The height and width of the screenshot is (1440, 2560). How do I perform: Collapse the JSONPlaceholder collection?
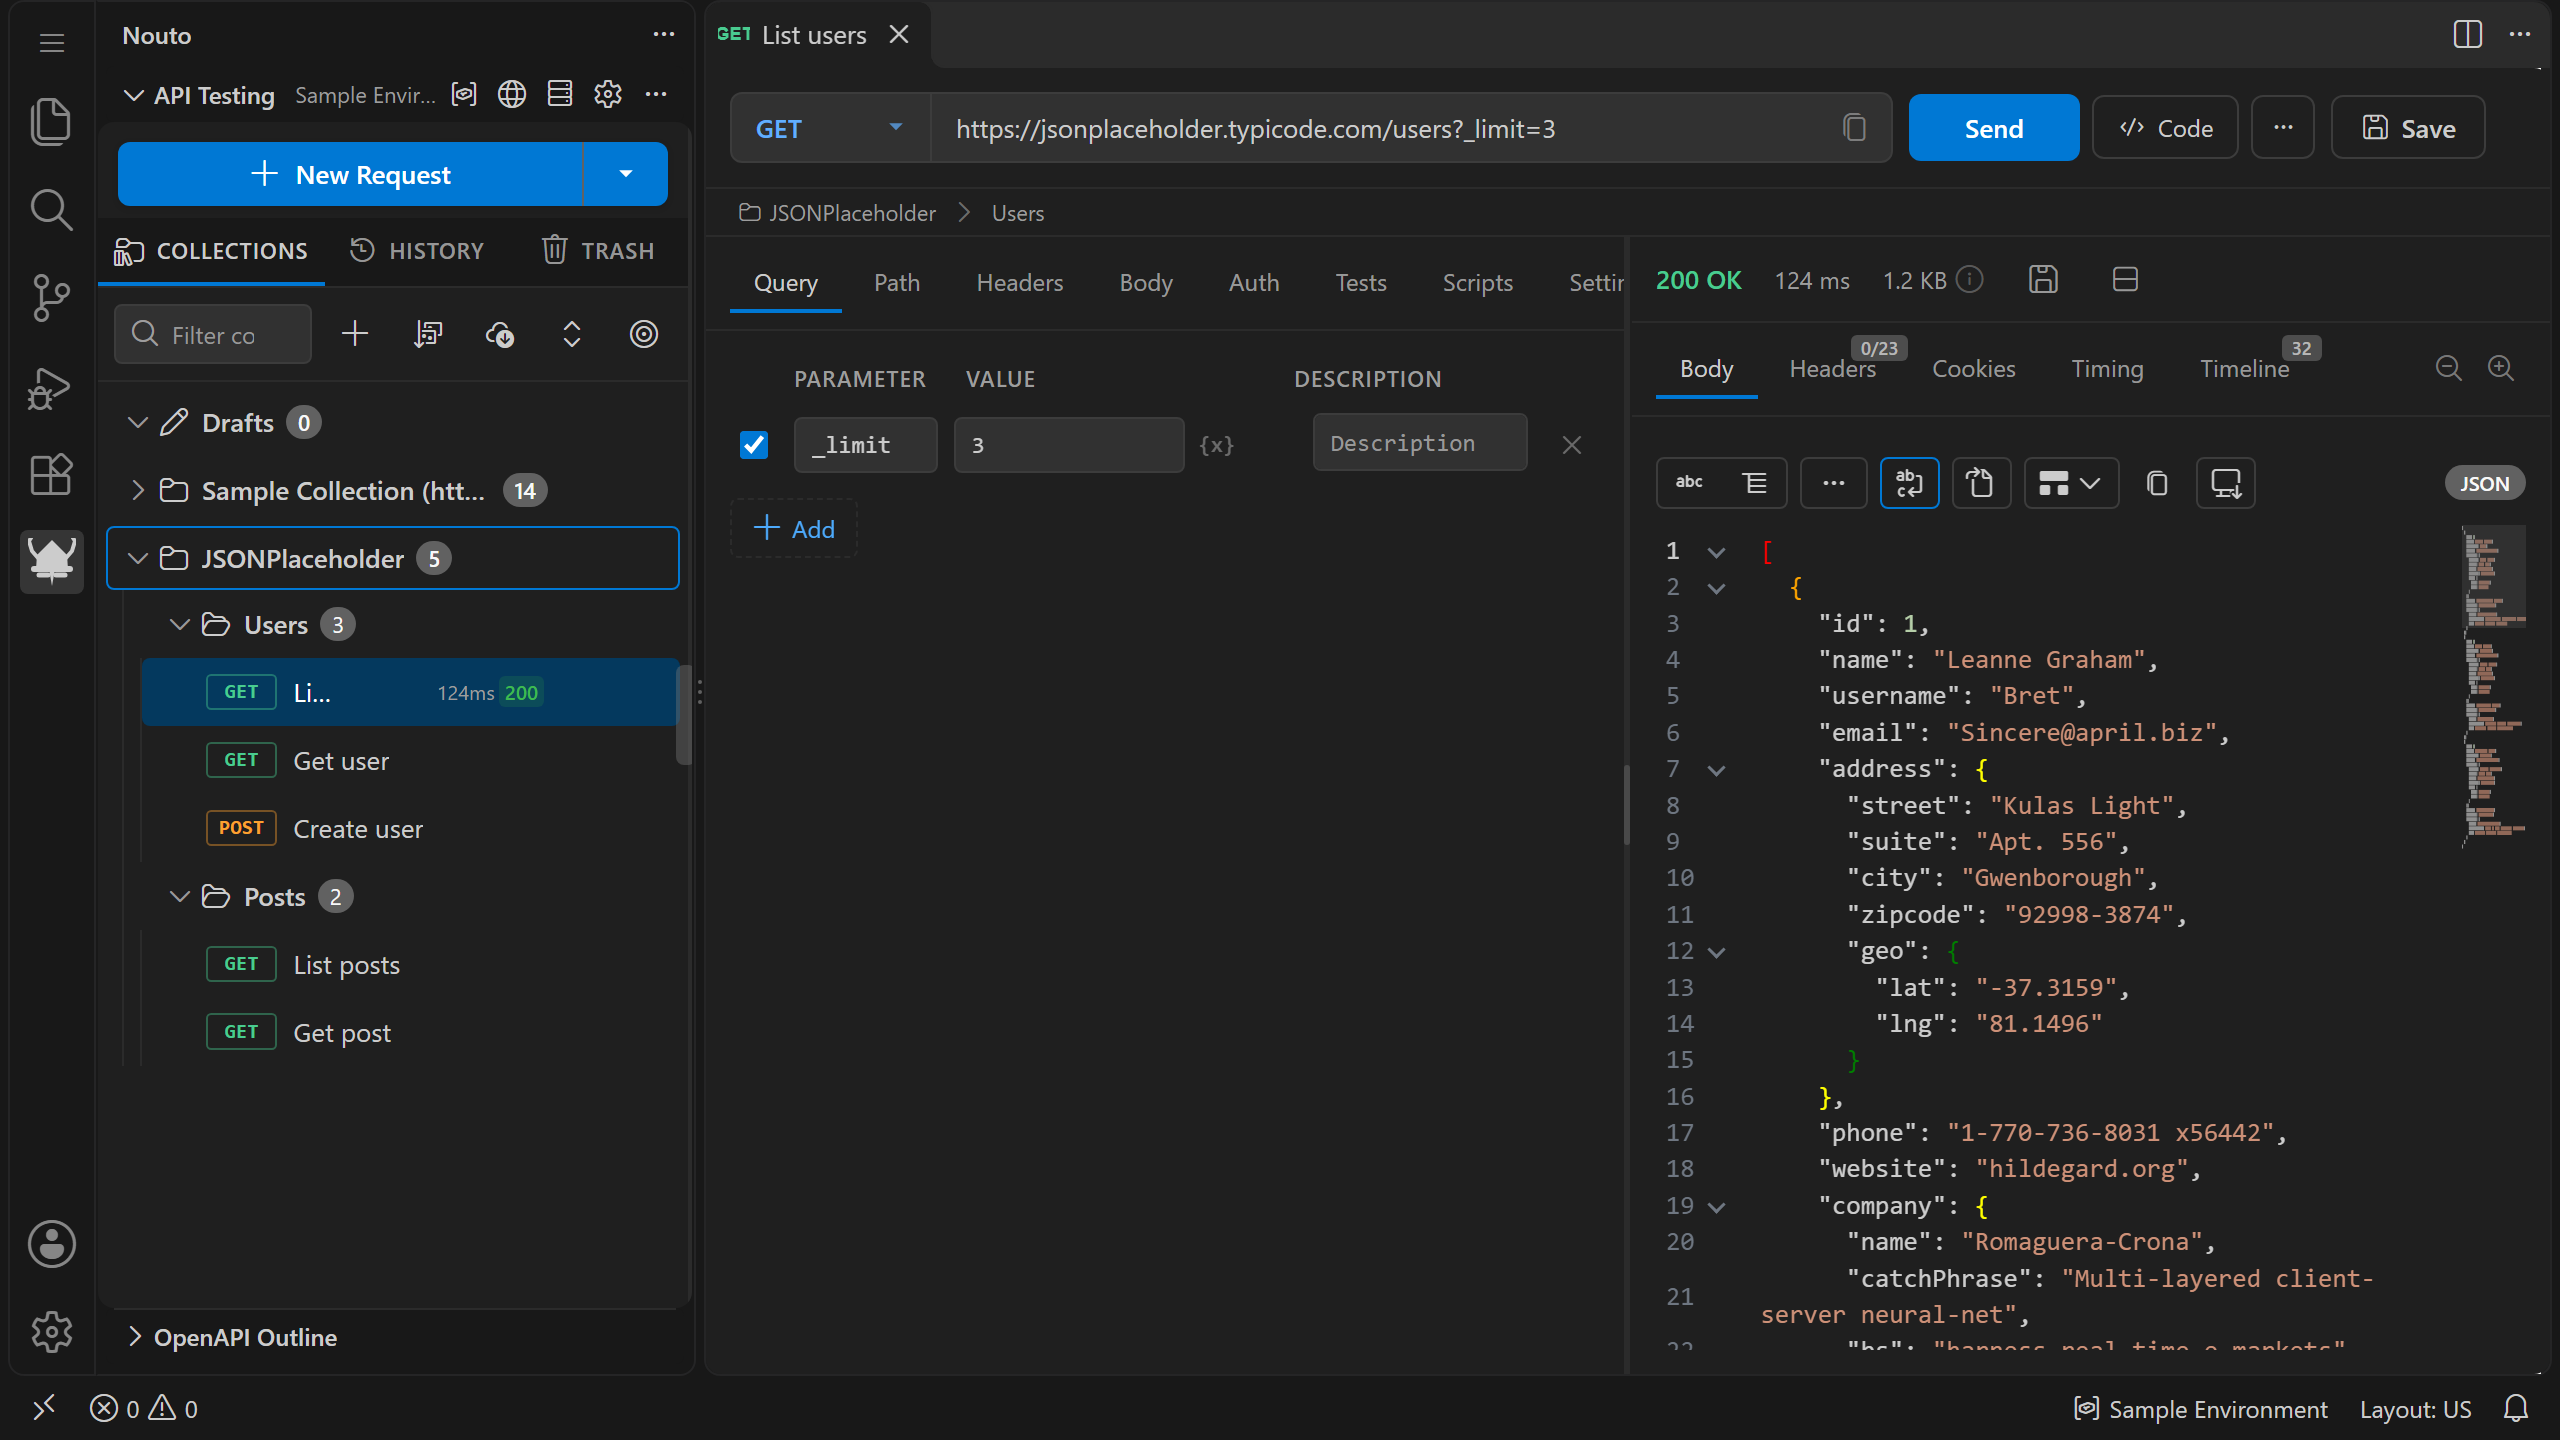138,559
